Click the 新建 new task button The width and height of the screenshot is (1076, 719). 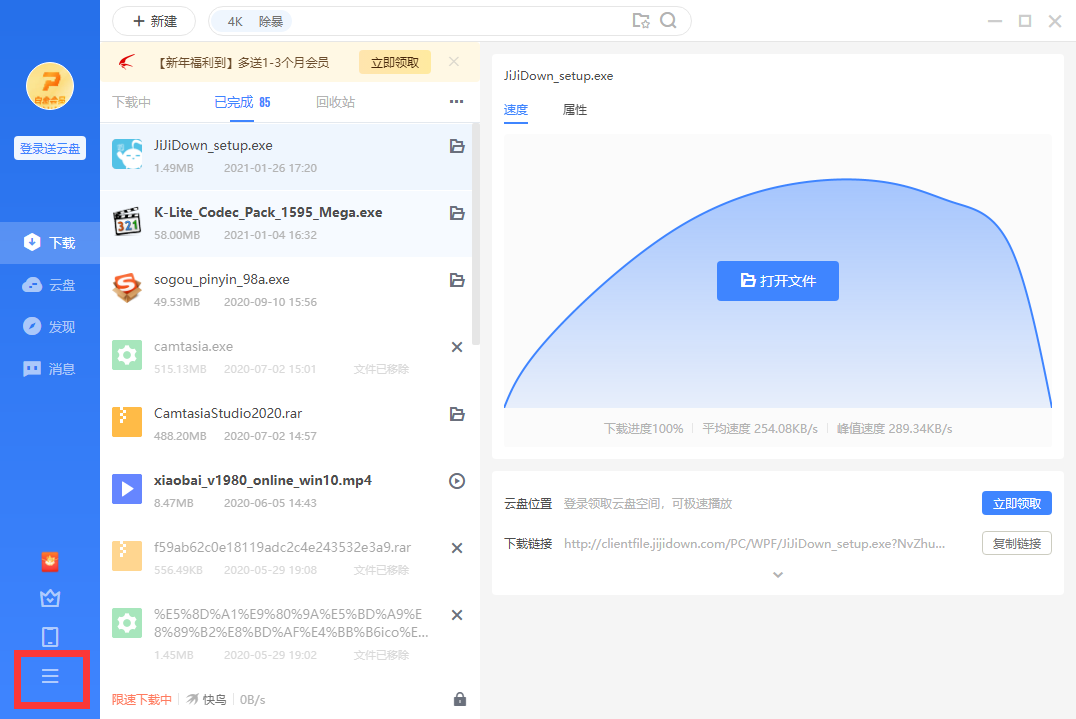(155, 21)
